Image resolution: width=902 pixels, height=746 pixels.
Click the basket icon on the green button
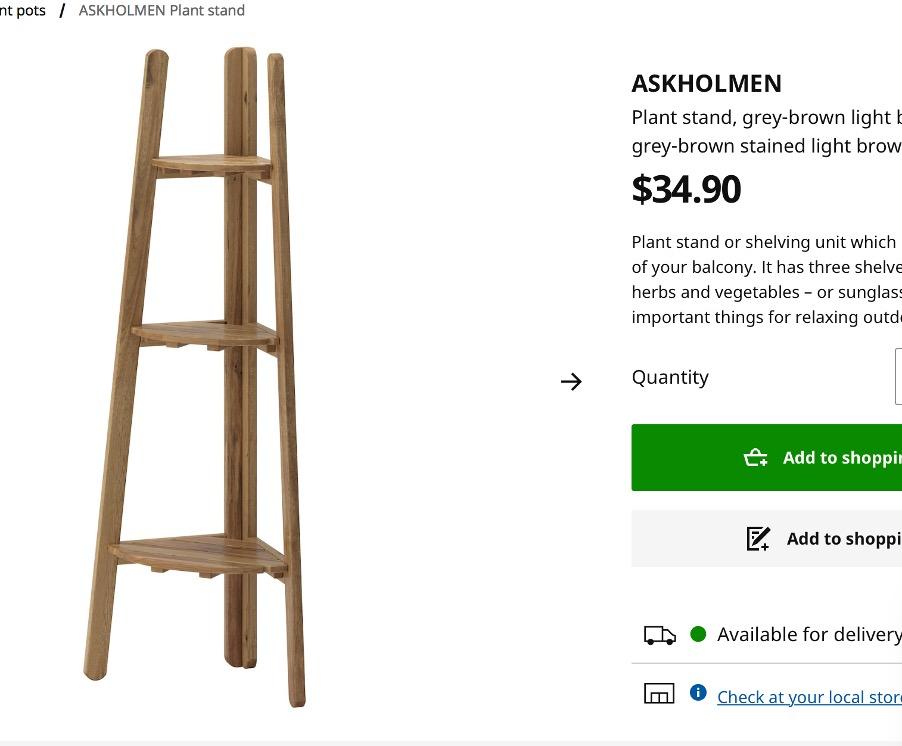(x=758, y=457)
